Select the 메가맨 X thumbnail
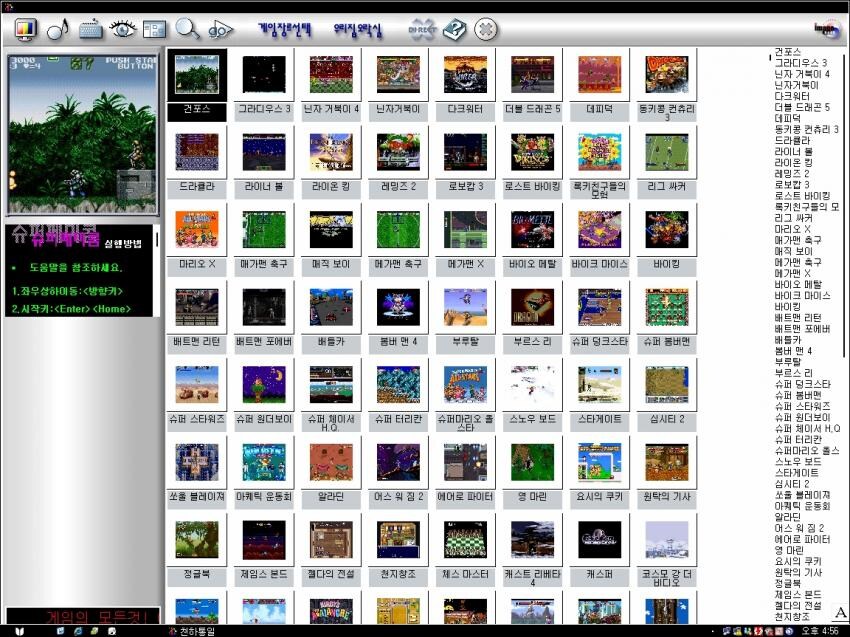 point(465,229)
